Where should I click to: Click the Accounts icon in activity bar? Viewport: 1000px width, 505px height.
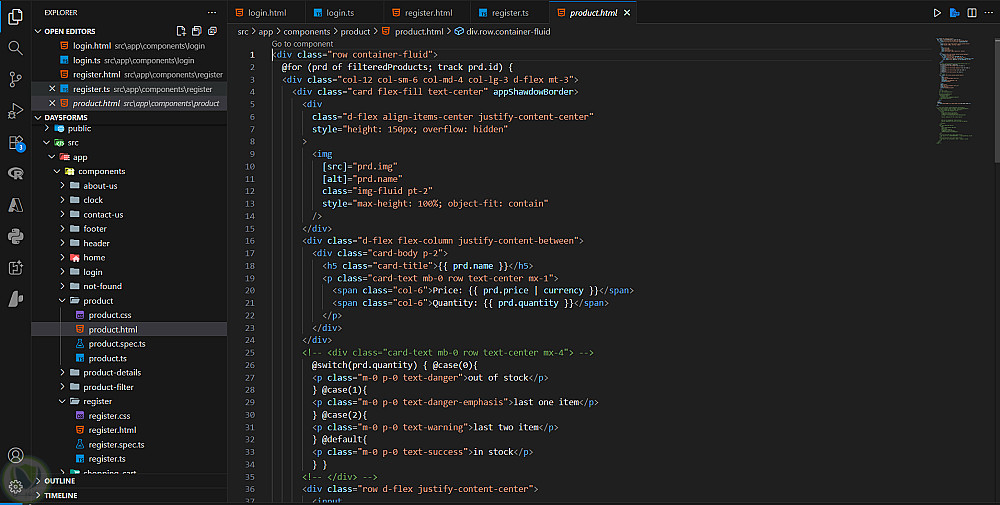tap(15, 456)
